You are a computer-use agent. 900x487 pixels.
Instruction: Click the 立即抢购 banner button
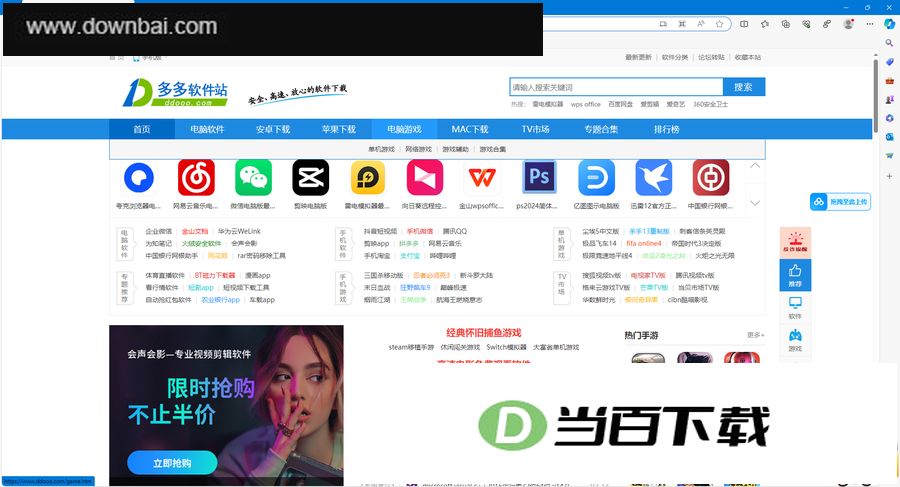[172, 463]
